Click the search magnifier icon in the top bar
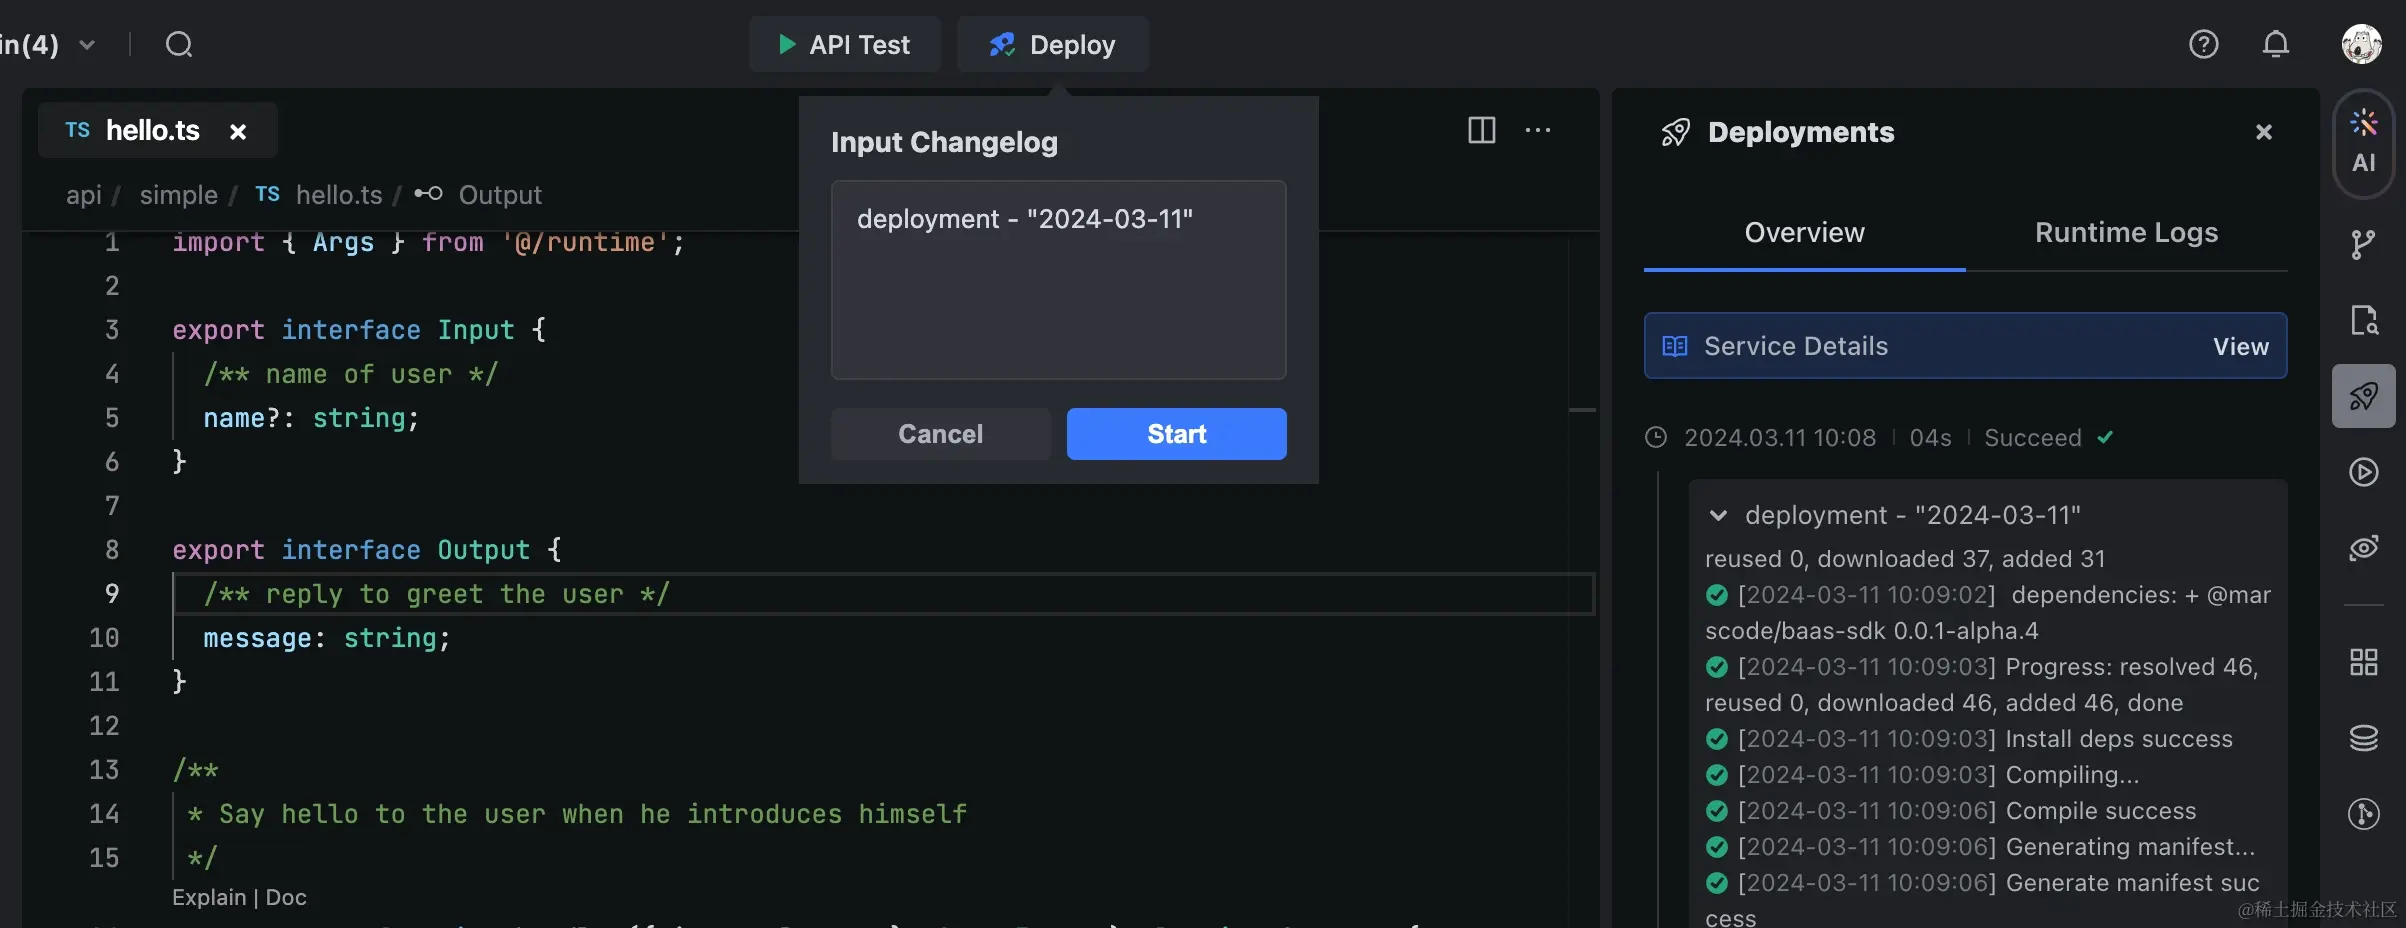 [x=178, y=44]
